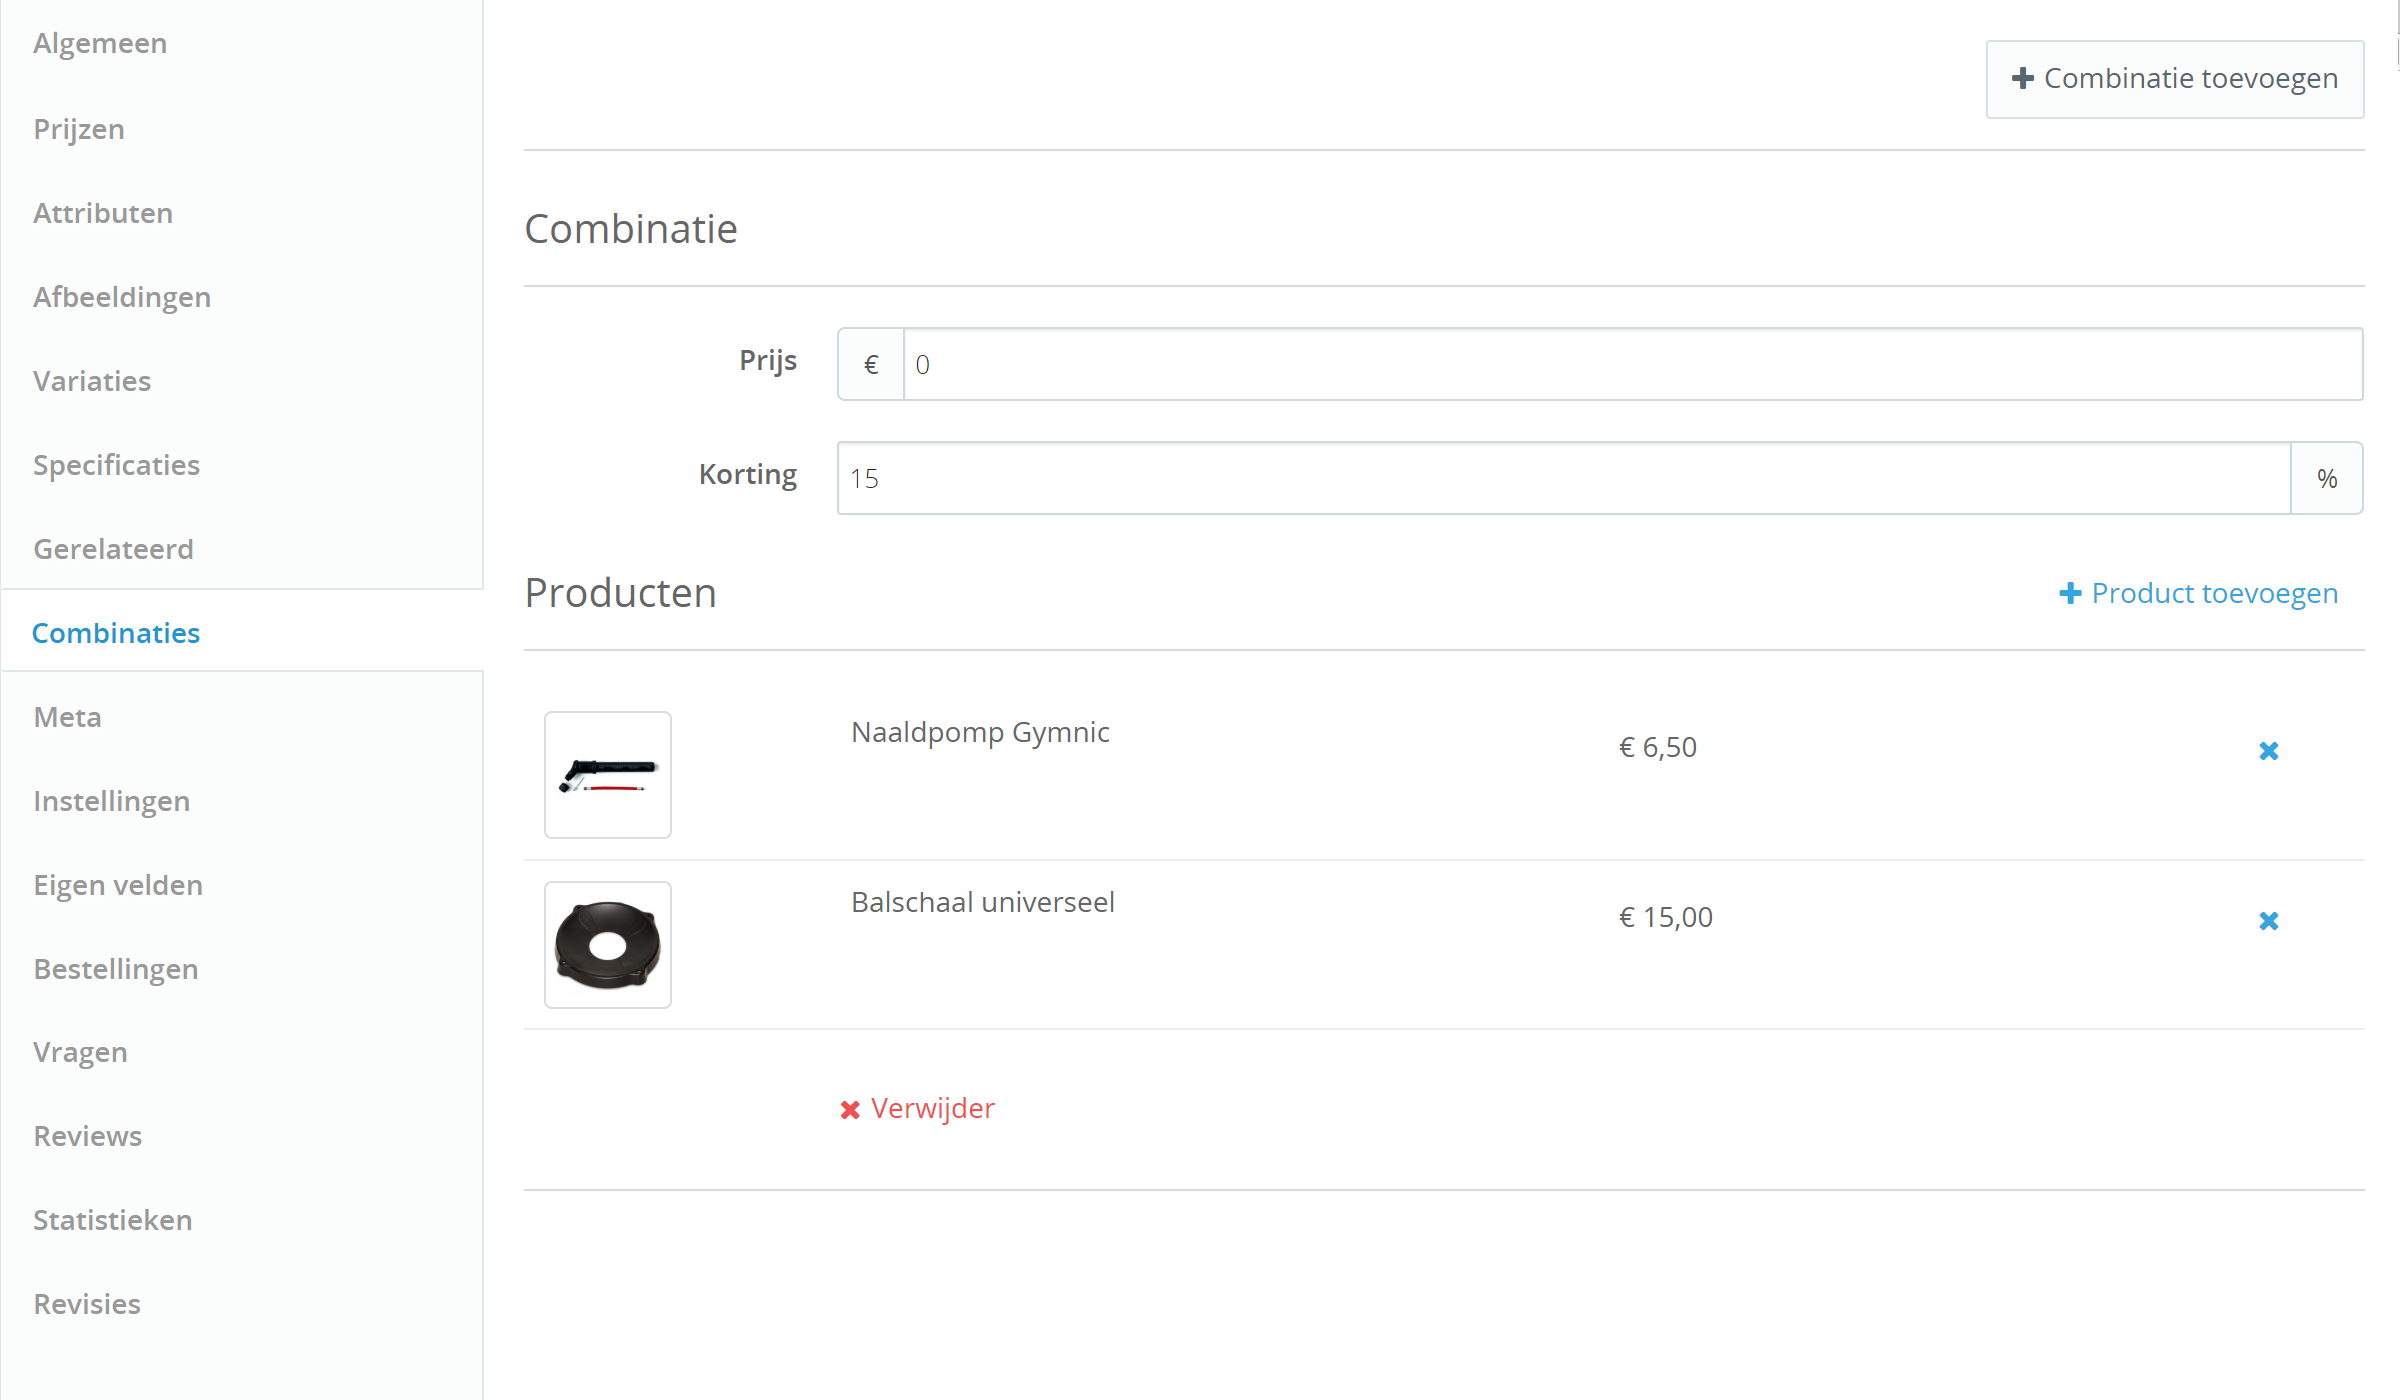Screen dimensions: 2400x1400
Task: Click the red X beside Verwijder
Action: (850, 1110)
